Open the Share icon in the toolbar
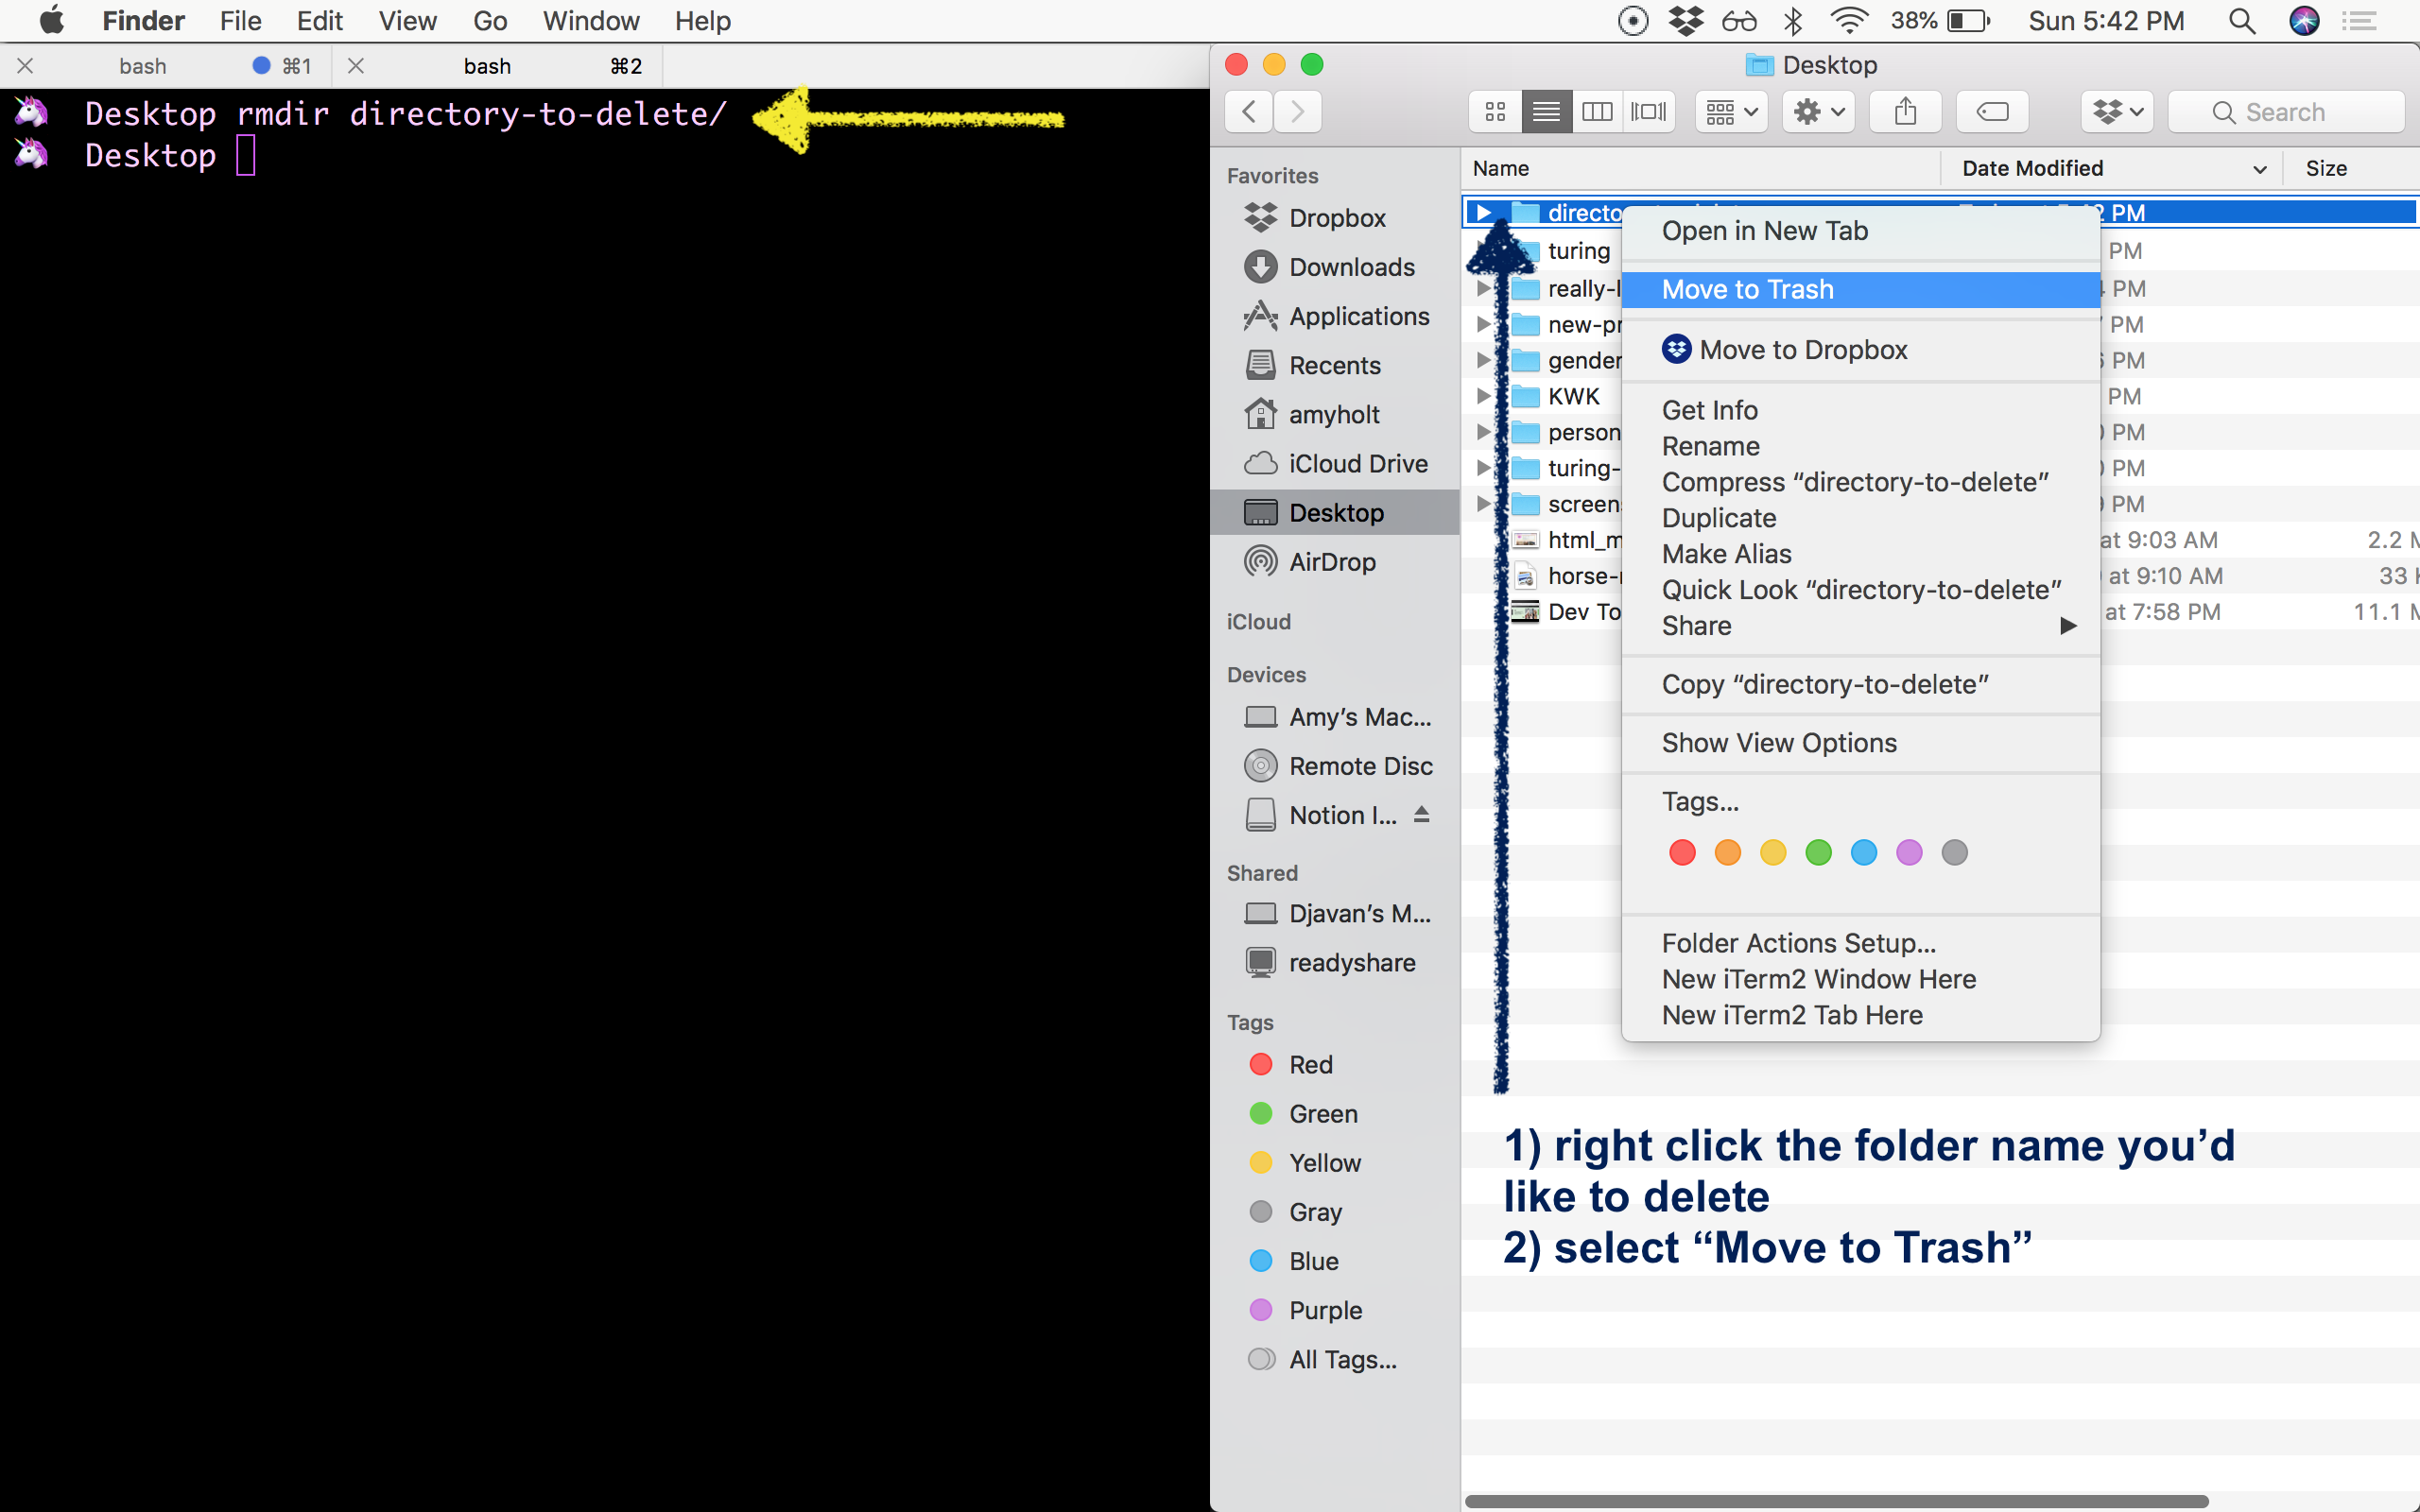2420x1512 pixels. (1904, 111)
